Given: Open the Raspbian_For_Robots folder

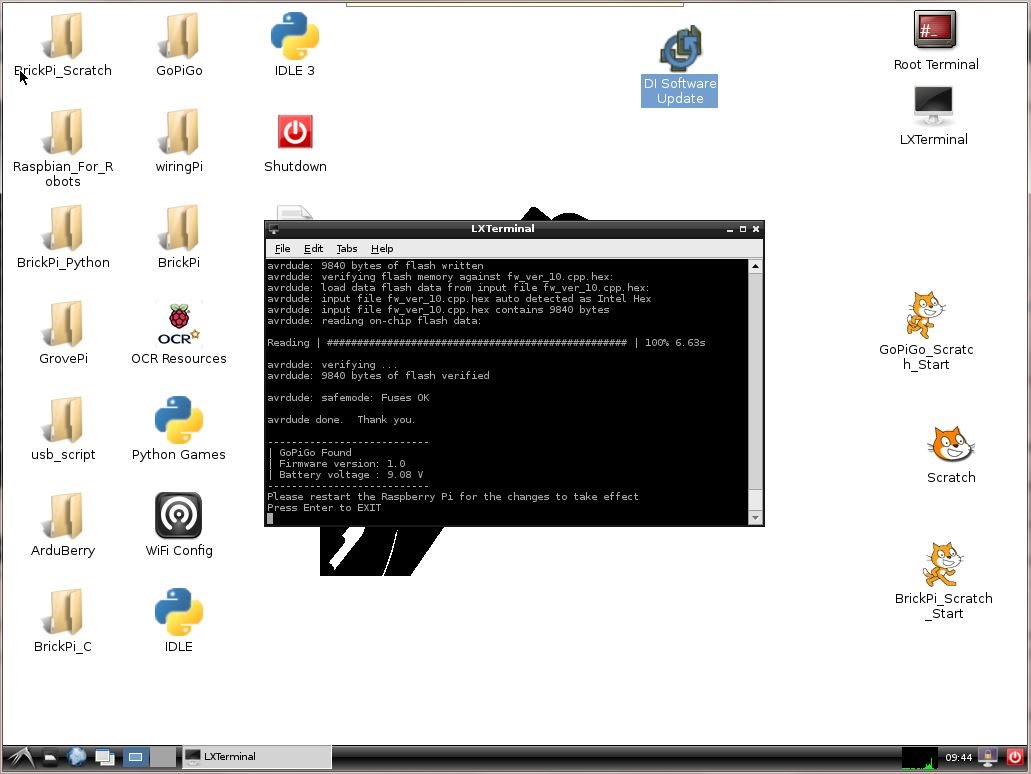Looking at the screenshot, I should tap(63, 132).
